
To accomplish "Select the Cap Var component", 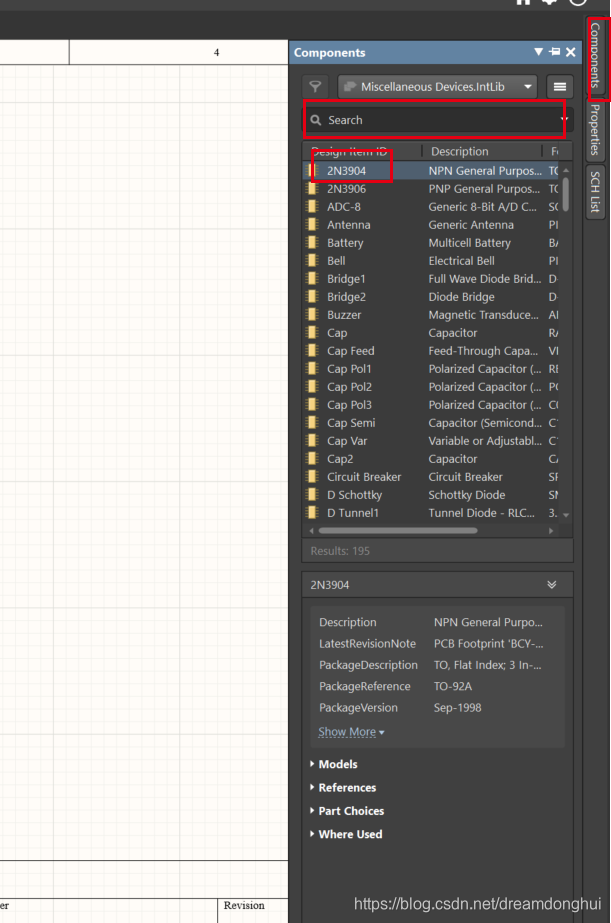I will click(x=431, y=441).
